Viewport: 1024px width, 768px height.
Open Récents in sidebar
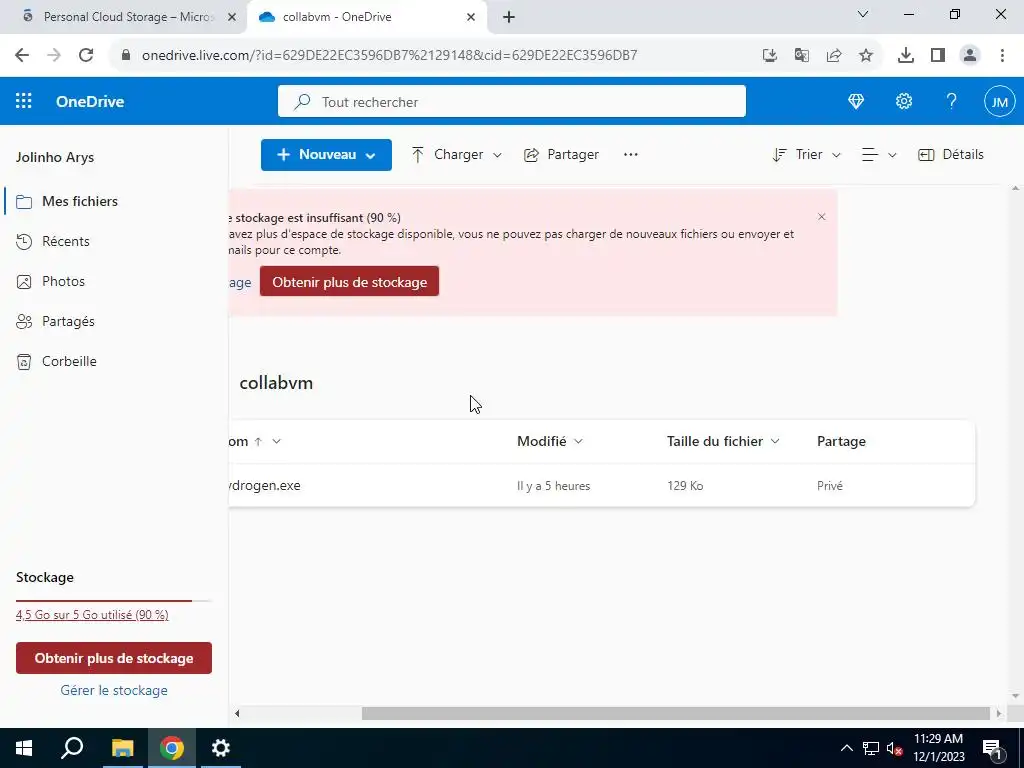pos(65,241)
